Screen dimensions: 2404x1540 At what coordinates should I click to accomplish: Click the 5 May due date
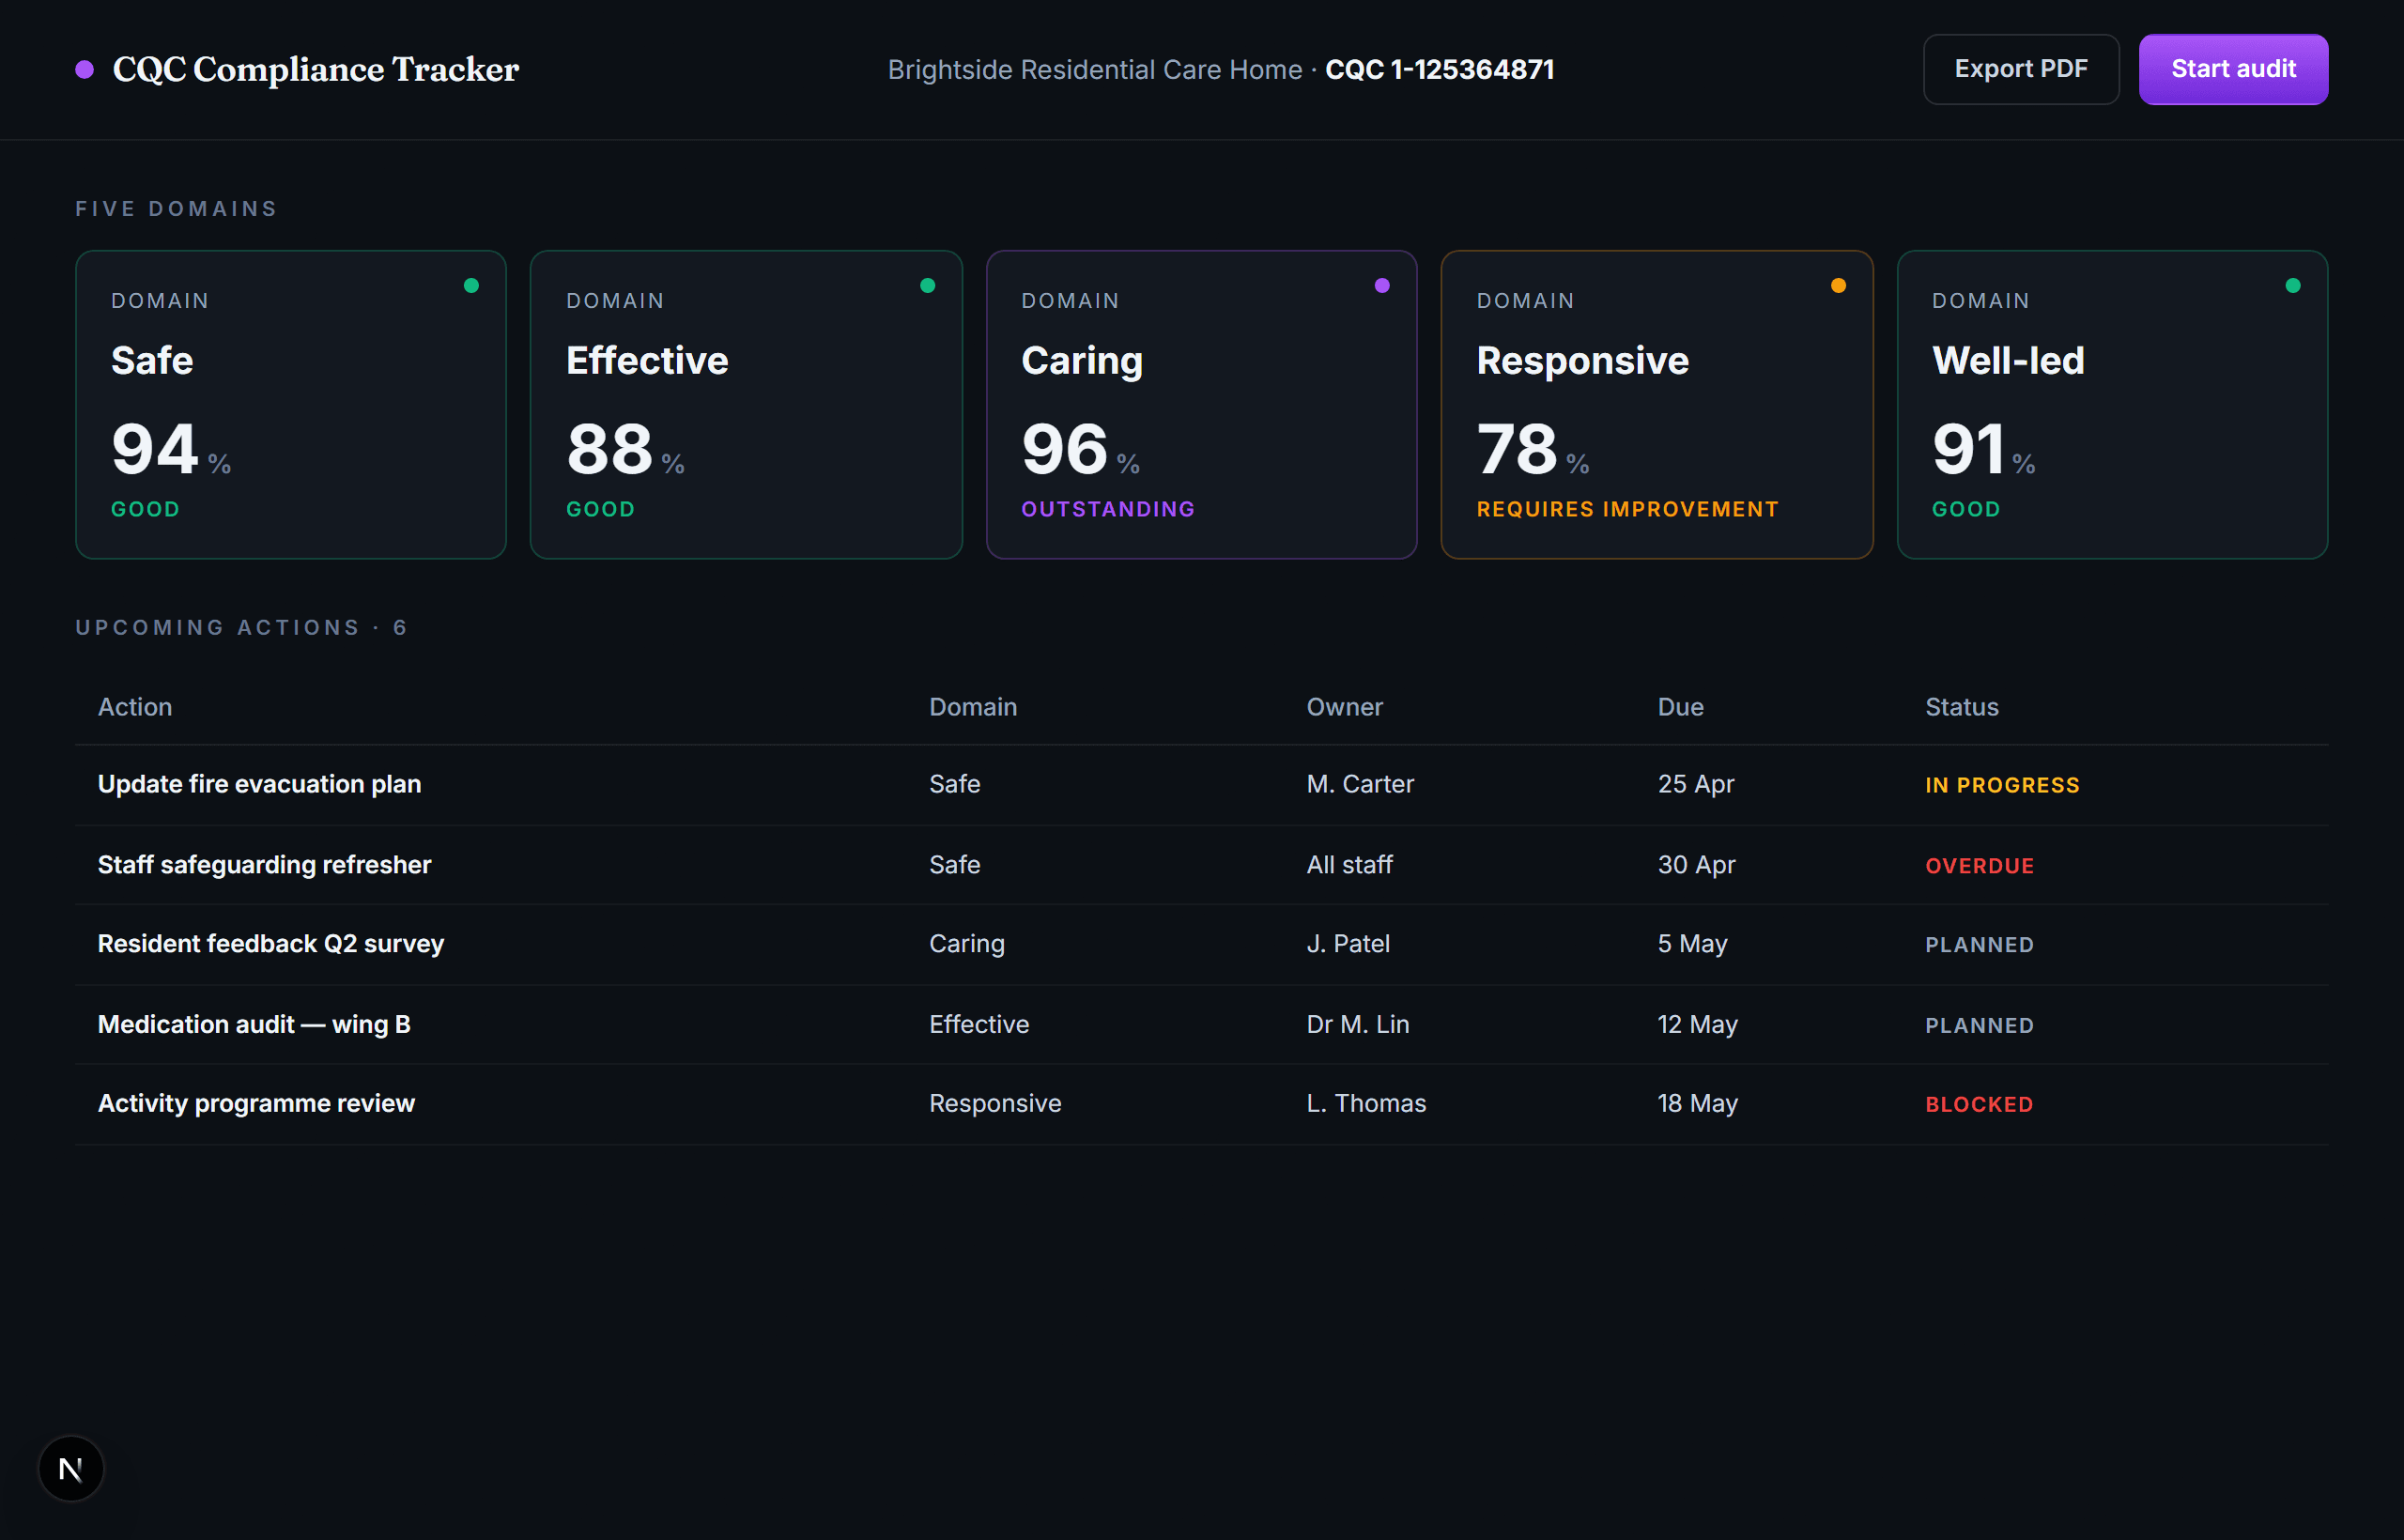click(1692, 944)
